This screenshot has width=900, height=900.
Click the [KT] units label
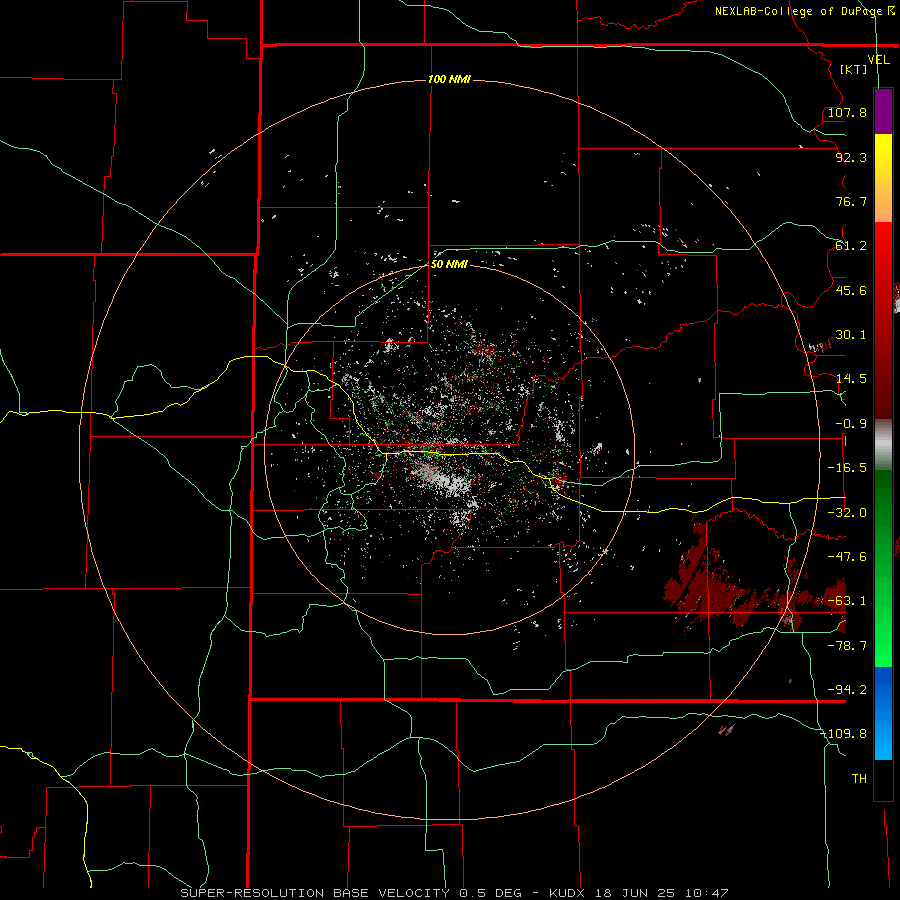tap(854, 69)
